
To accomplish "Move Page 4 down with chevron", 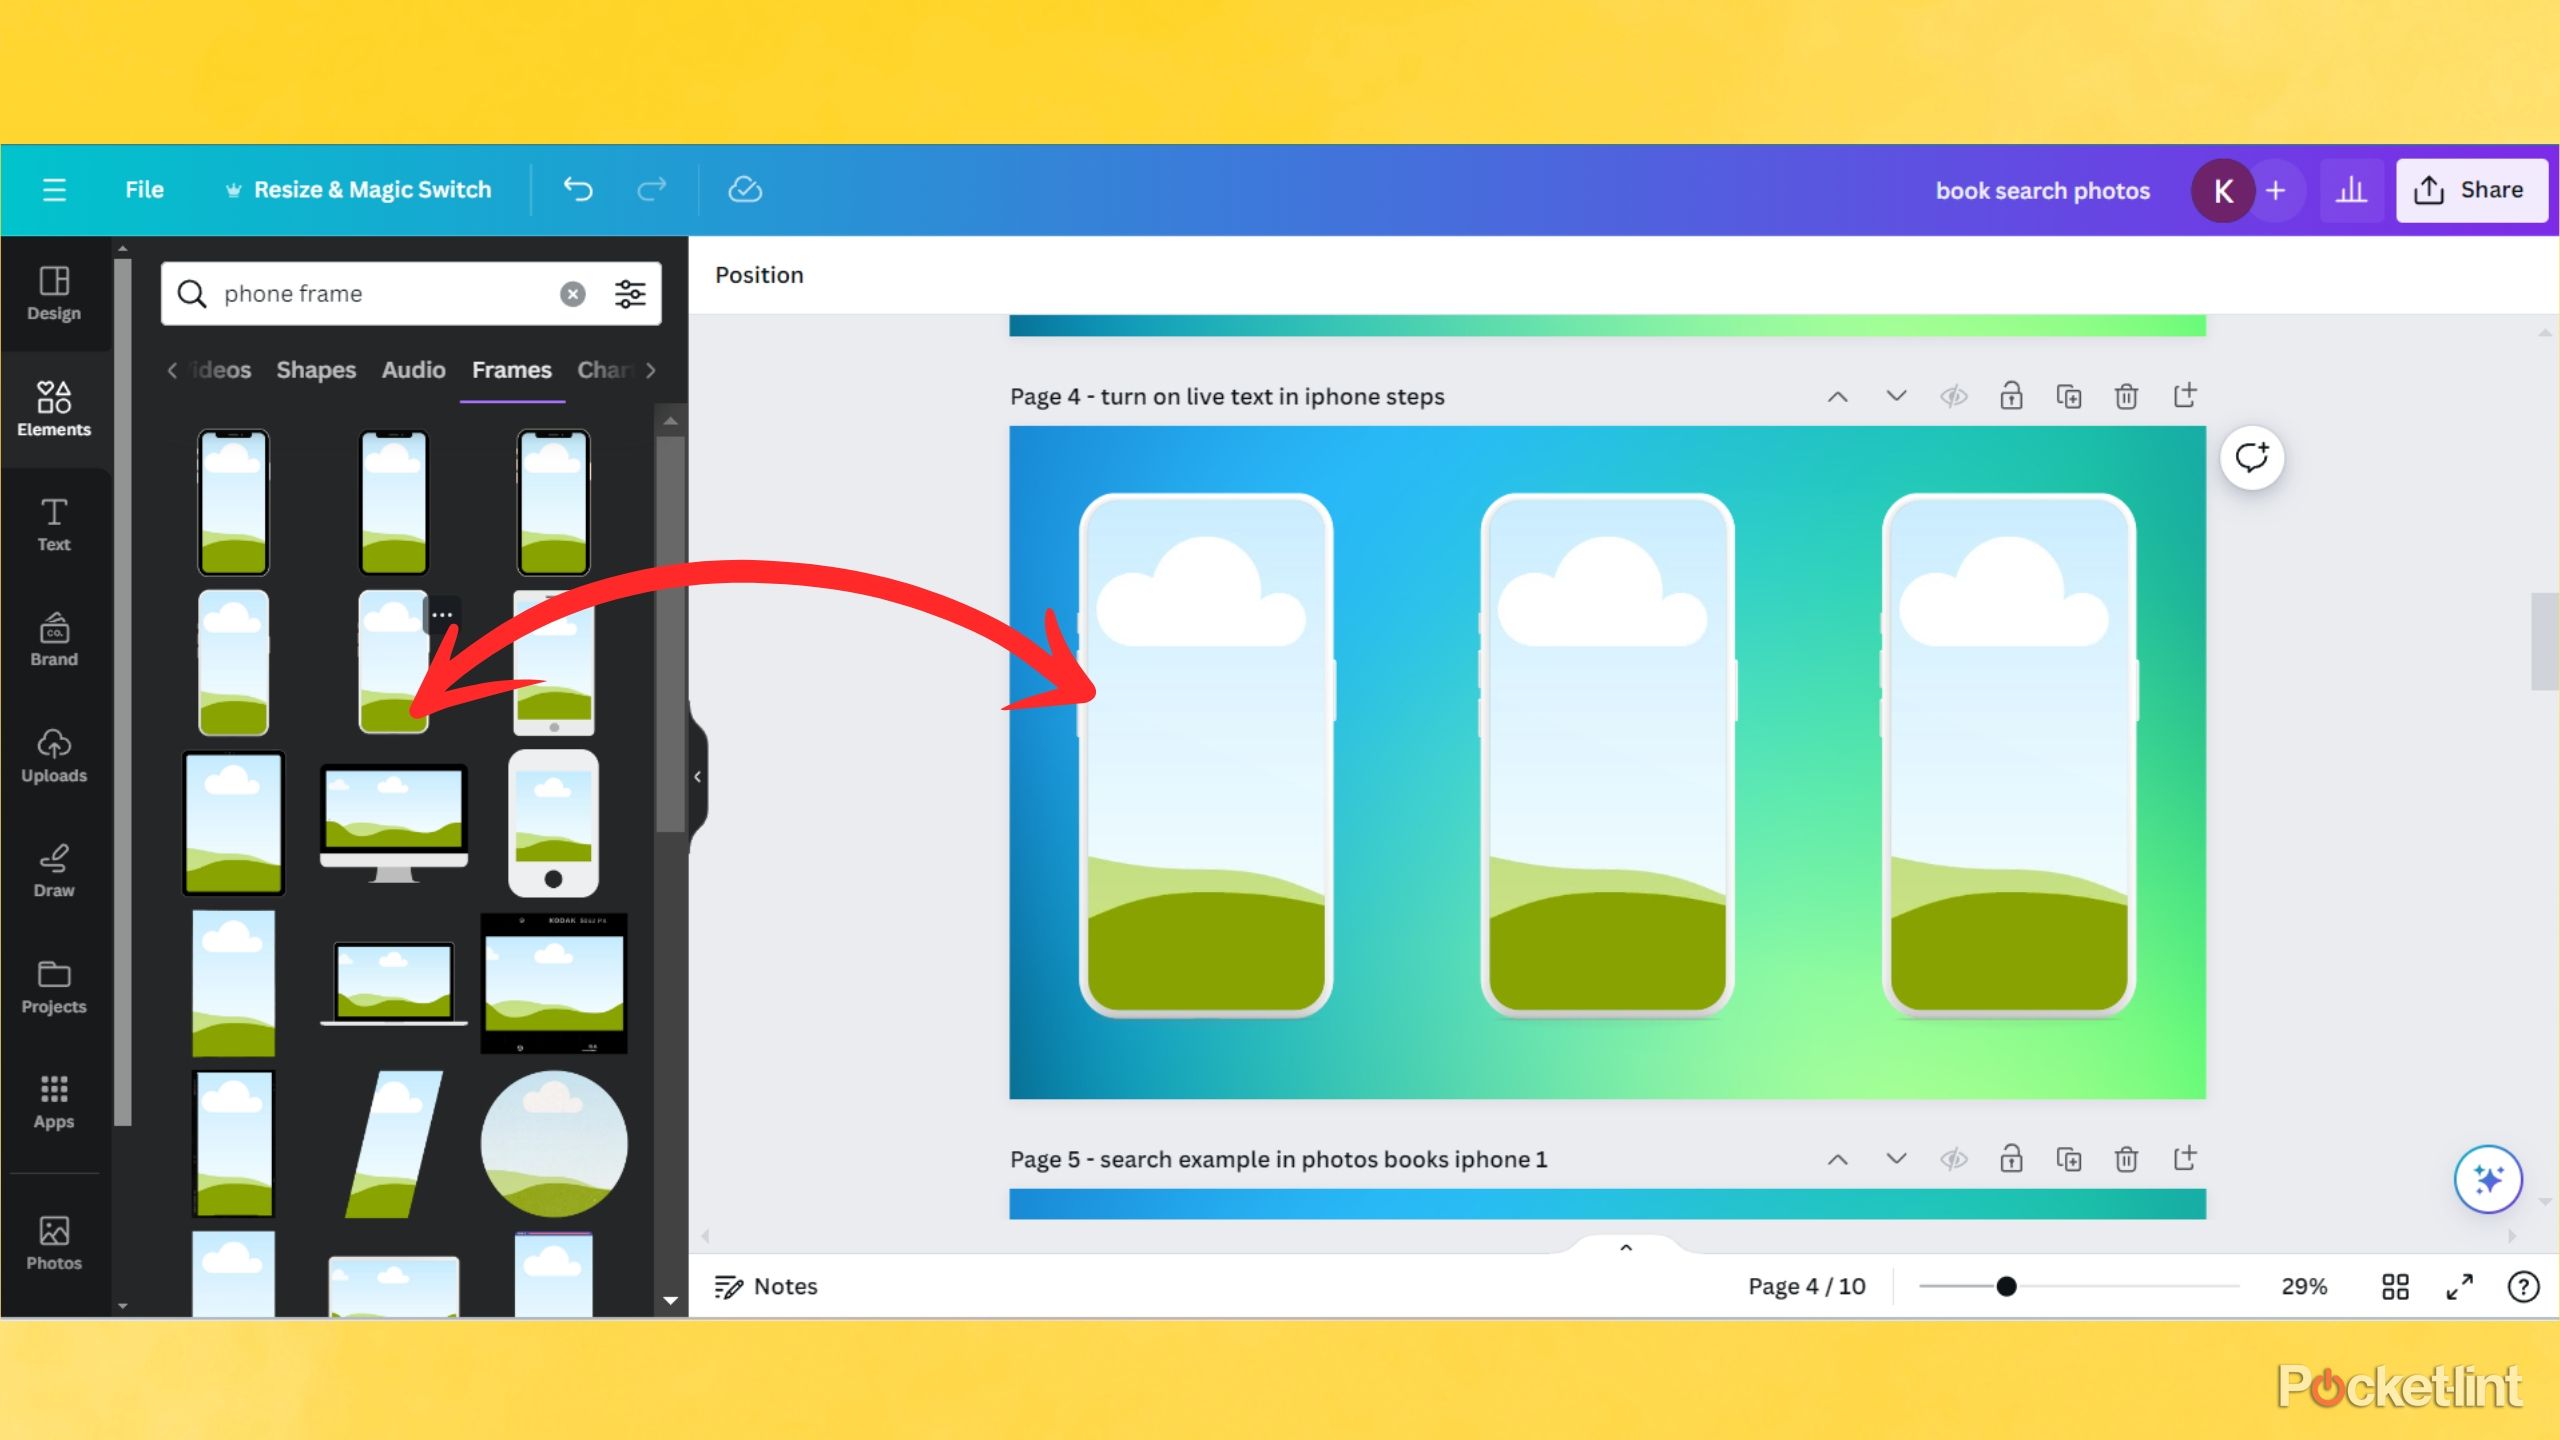I will click(x=1896, y=396).
